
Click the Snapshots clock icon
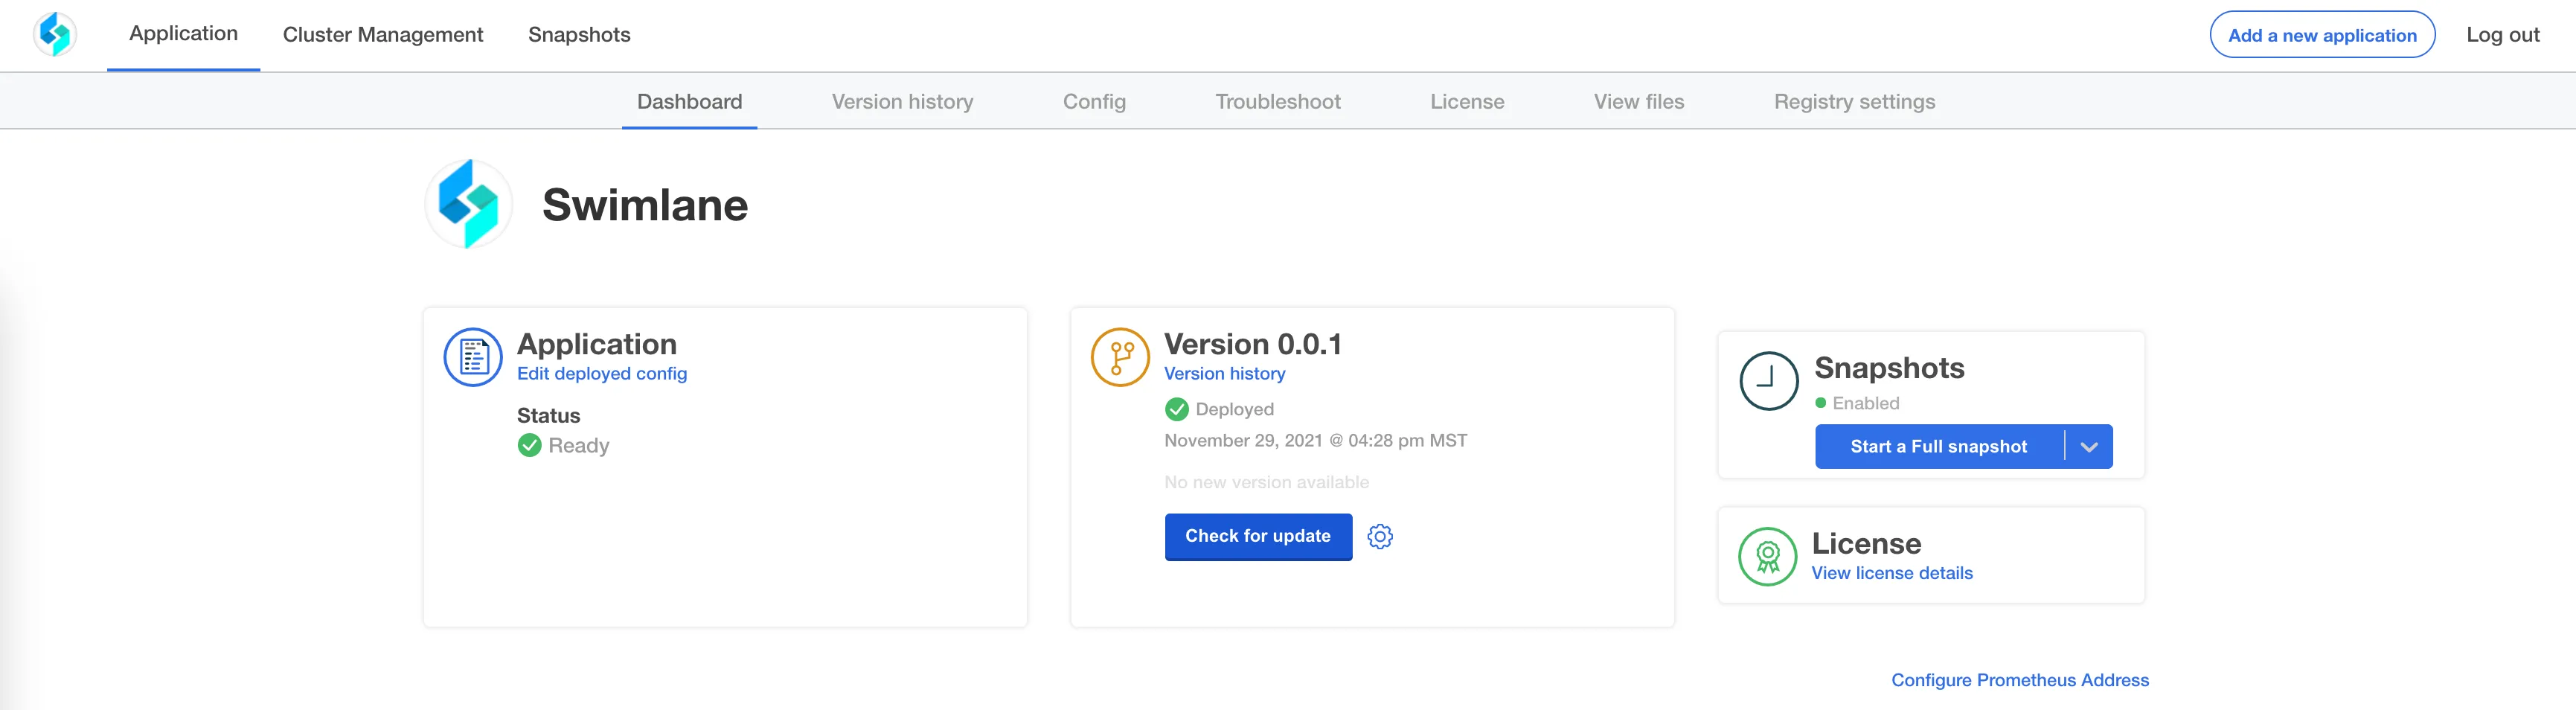(1769, 381)
